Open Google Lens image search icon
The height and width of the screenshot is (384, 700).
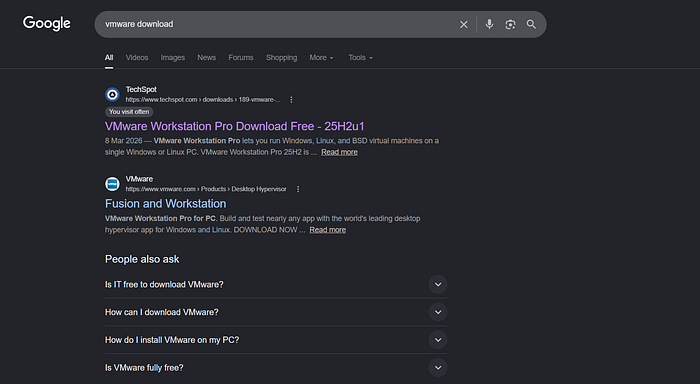(510, 25)
